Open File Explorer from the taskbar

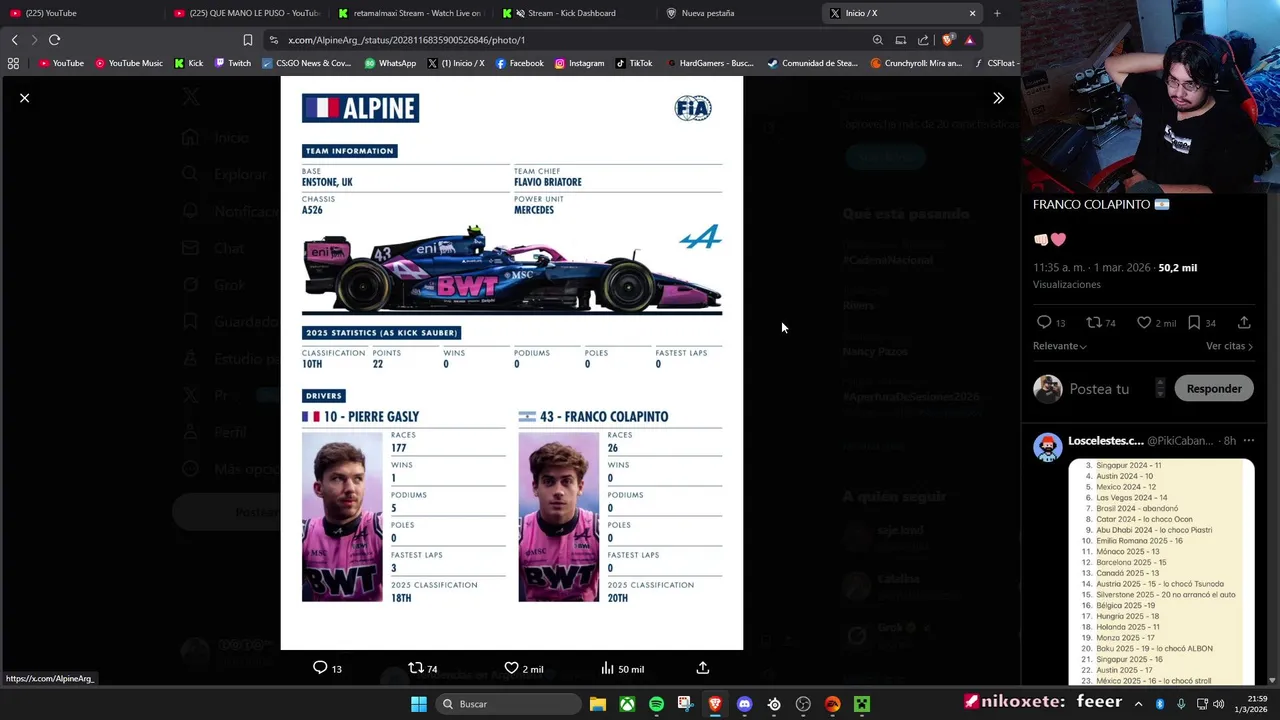(597, 704)
